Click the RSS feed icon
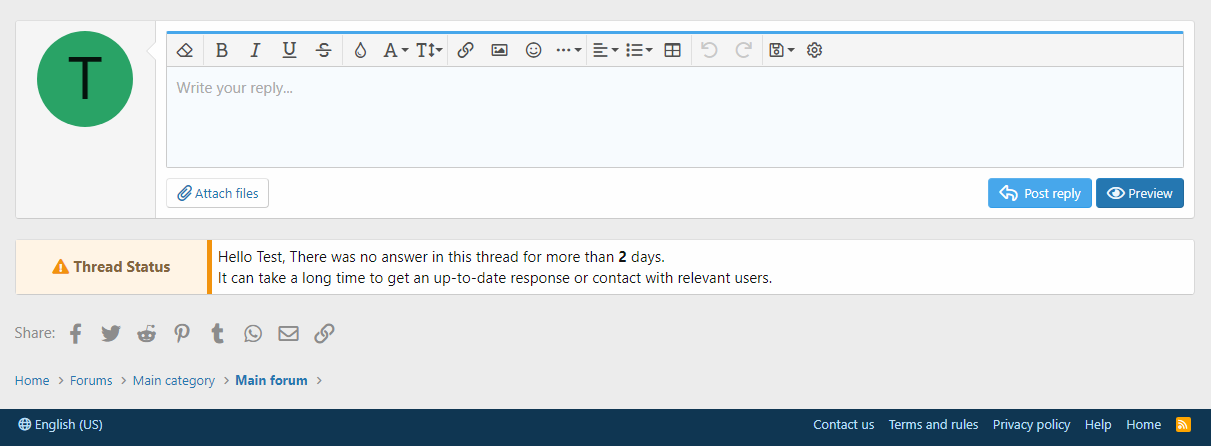Image resolution: width=1211 pixels, height=446 pixels. [1183, 424]
